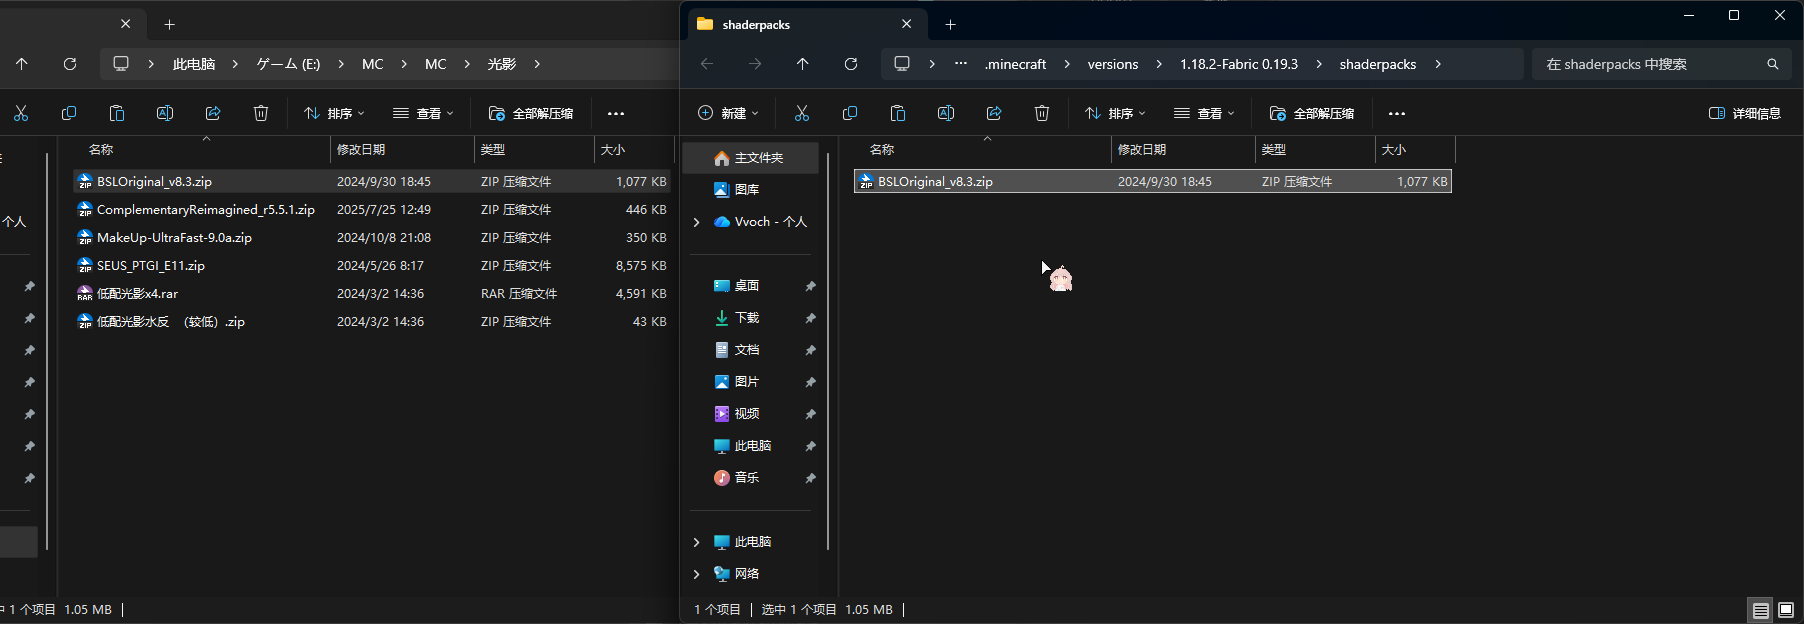Click Cut icon in shaderpacks window toolbar
Image resolution: width=1804 pixels, height=624 pixels.
(x=802, y=113)
